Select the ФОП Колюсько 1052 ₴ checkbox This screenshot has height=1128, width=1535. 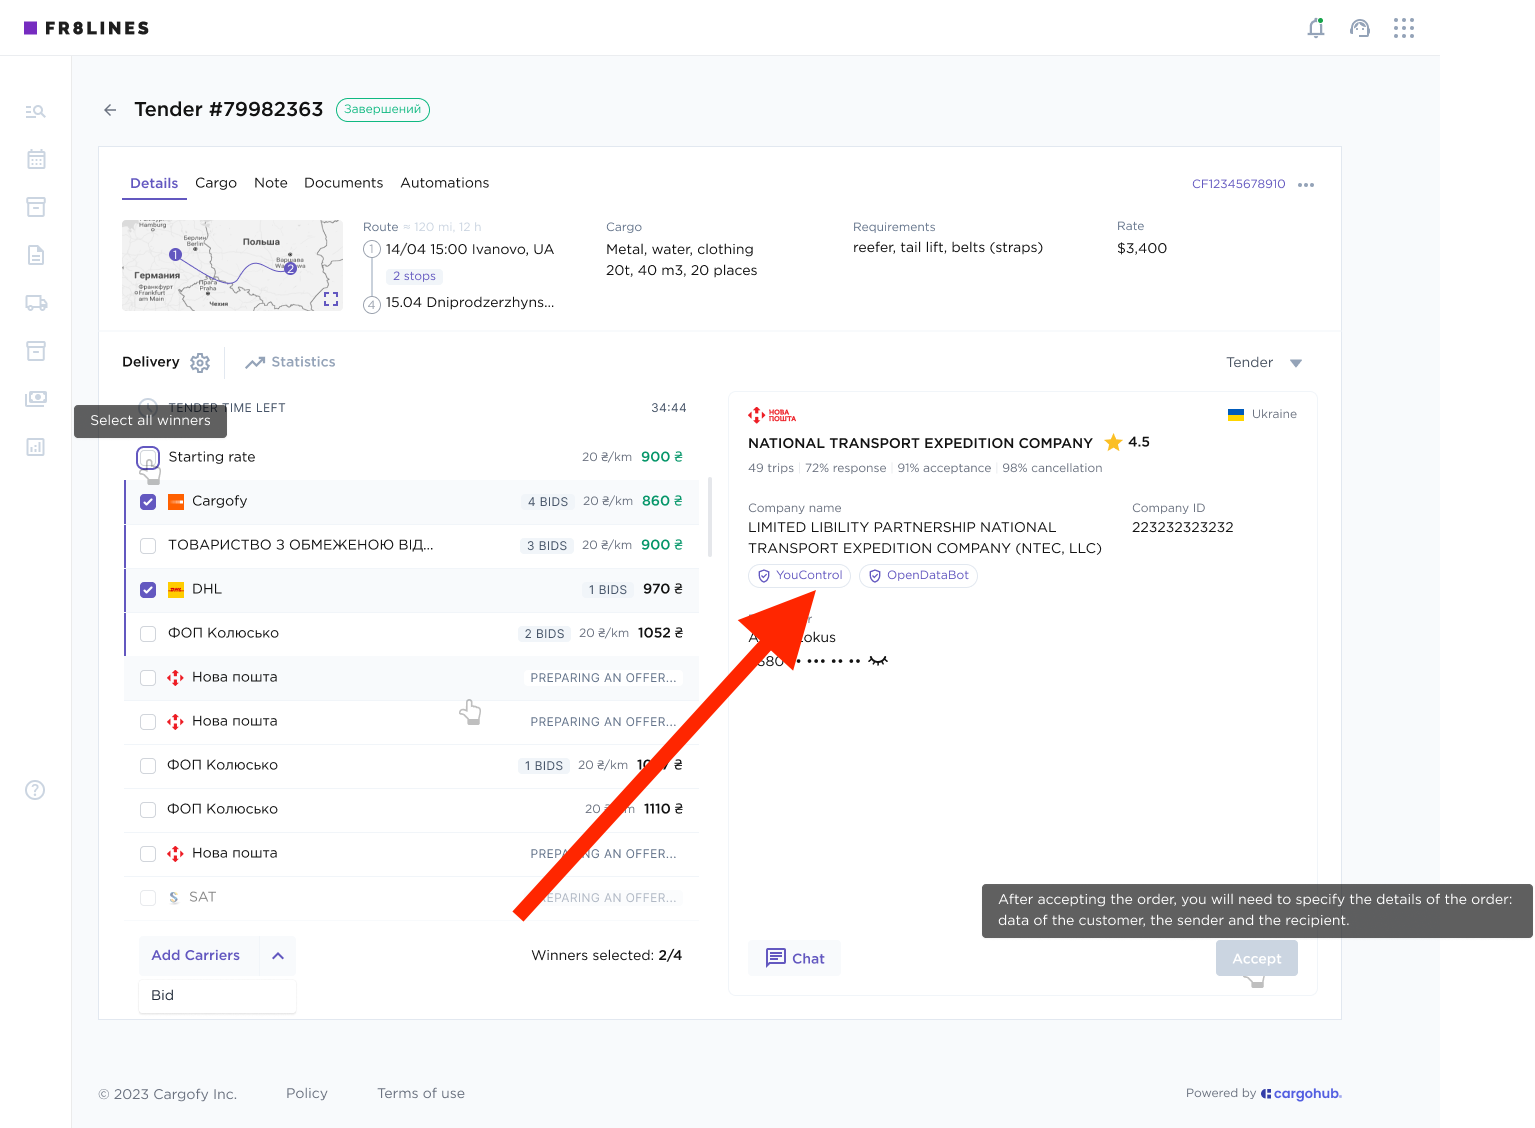coord(148,634)
